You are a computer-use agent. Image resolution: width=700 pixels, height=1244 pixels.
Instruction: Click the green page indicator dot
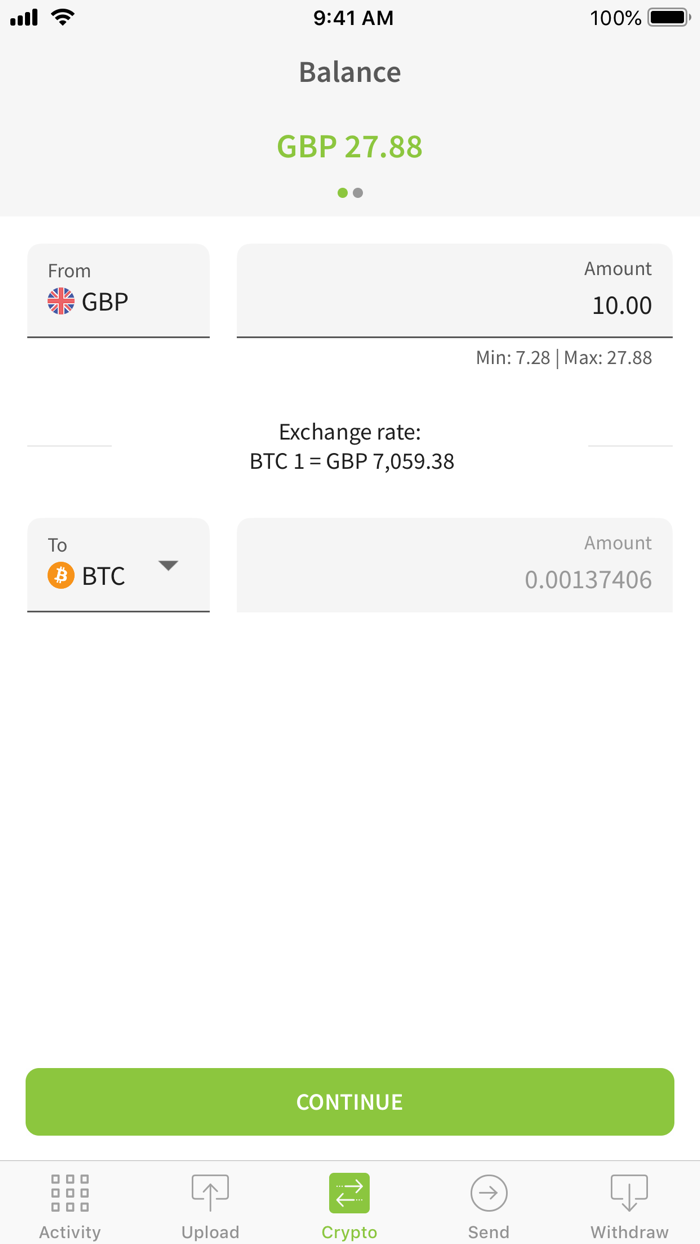coord(342,192)
